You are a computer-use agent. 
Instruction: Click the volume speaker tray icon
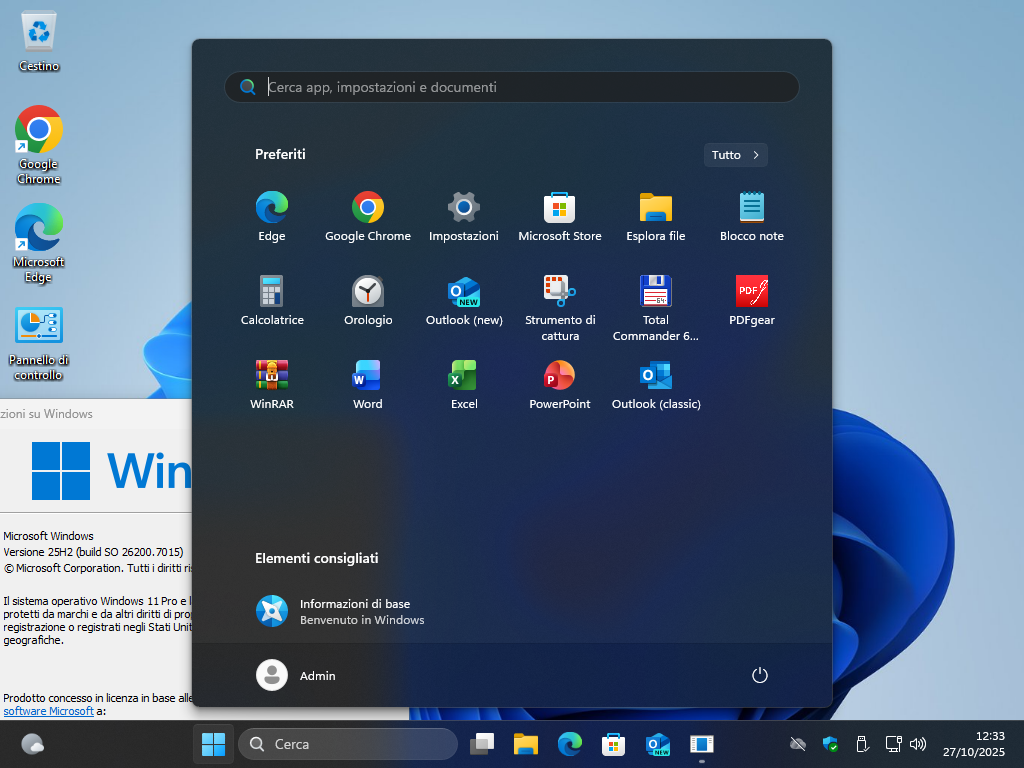click(918, 744)
